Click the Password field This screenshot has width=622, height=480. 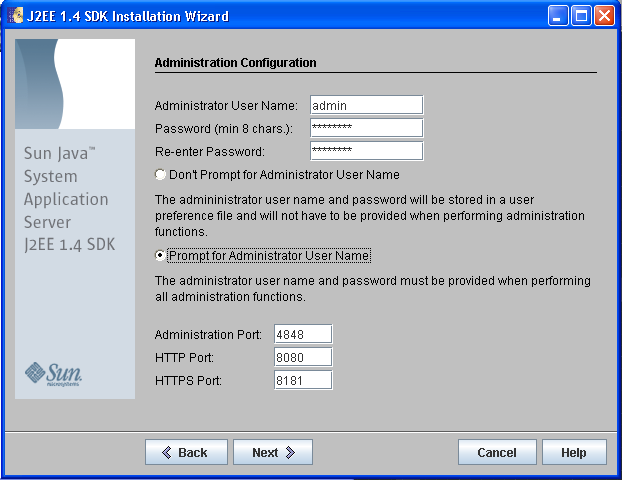click(x=367, y=128)
